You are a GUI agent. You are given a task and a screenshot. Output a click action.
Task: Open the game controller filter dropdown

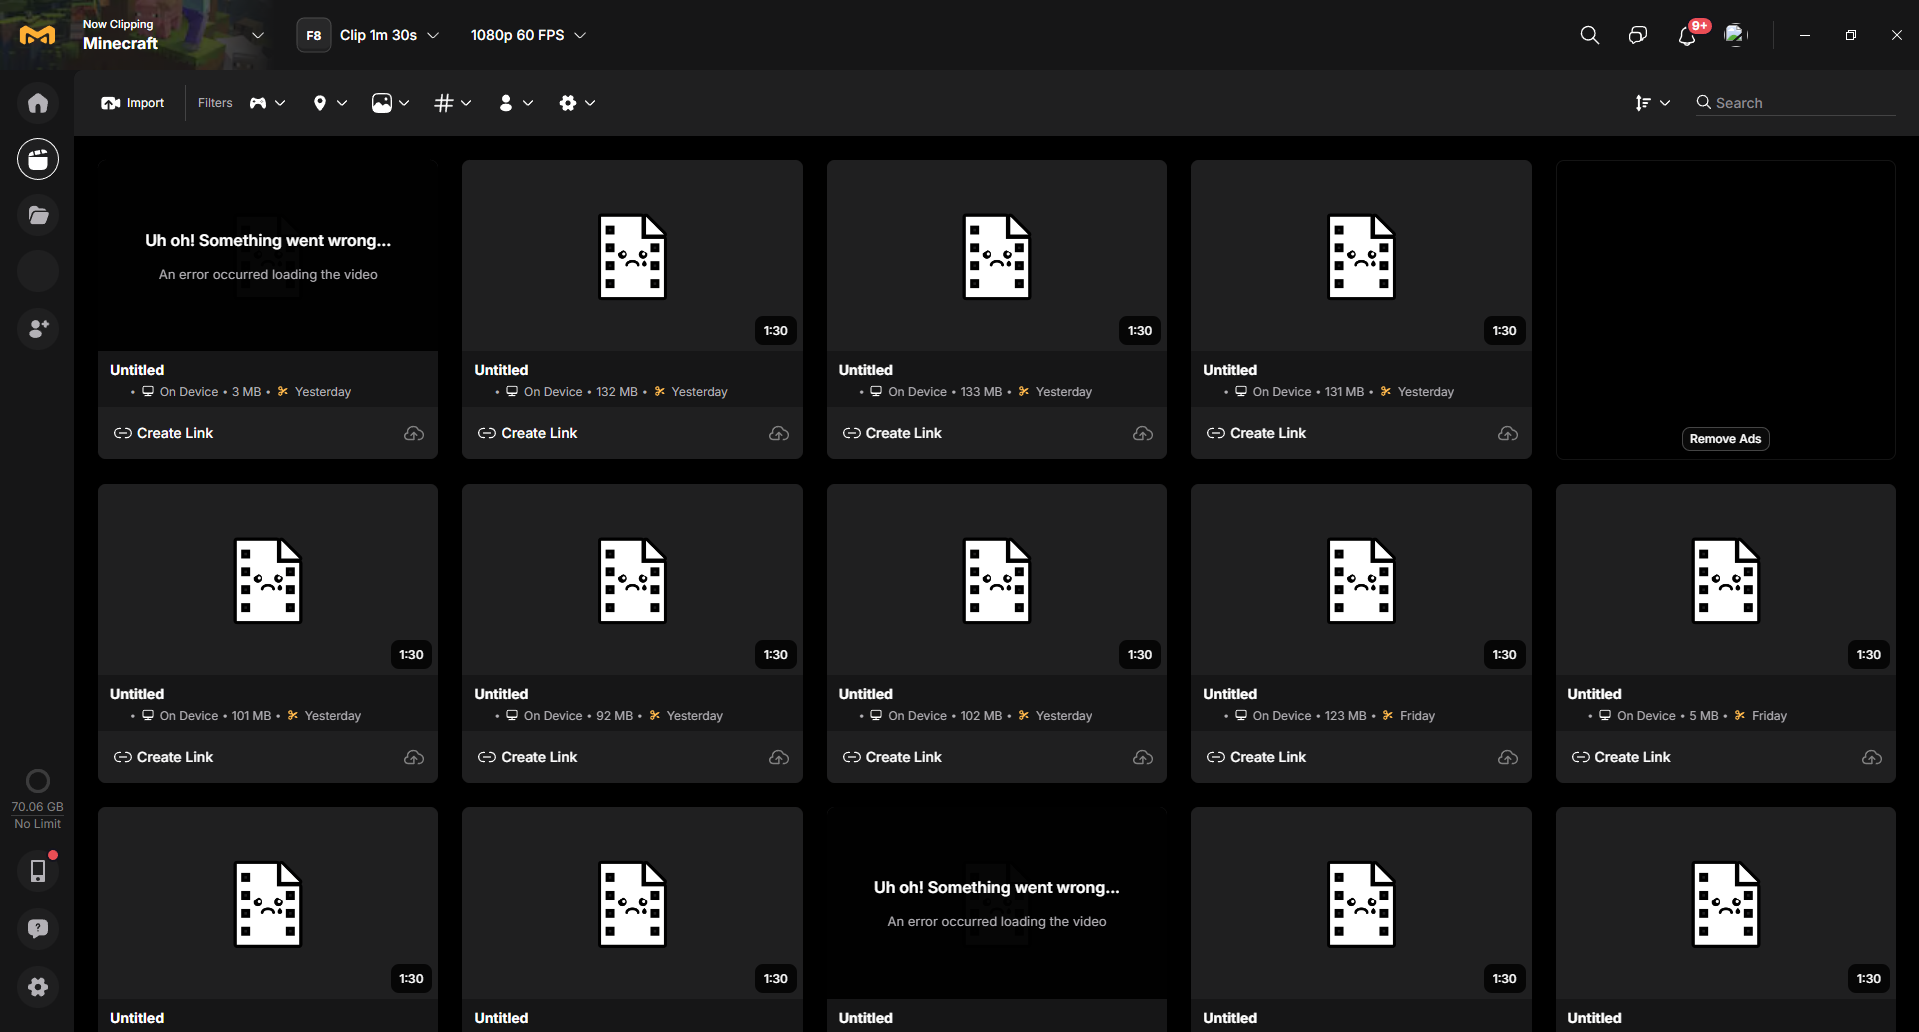[267, 103]
